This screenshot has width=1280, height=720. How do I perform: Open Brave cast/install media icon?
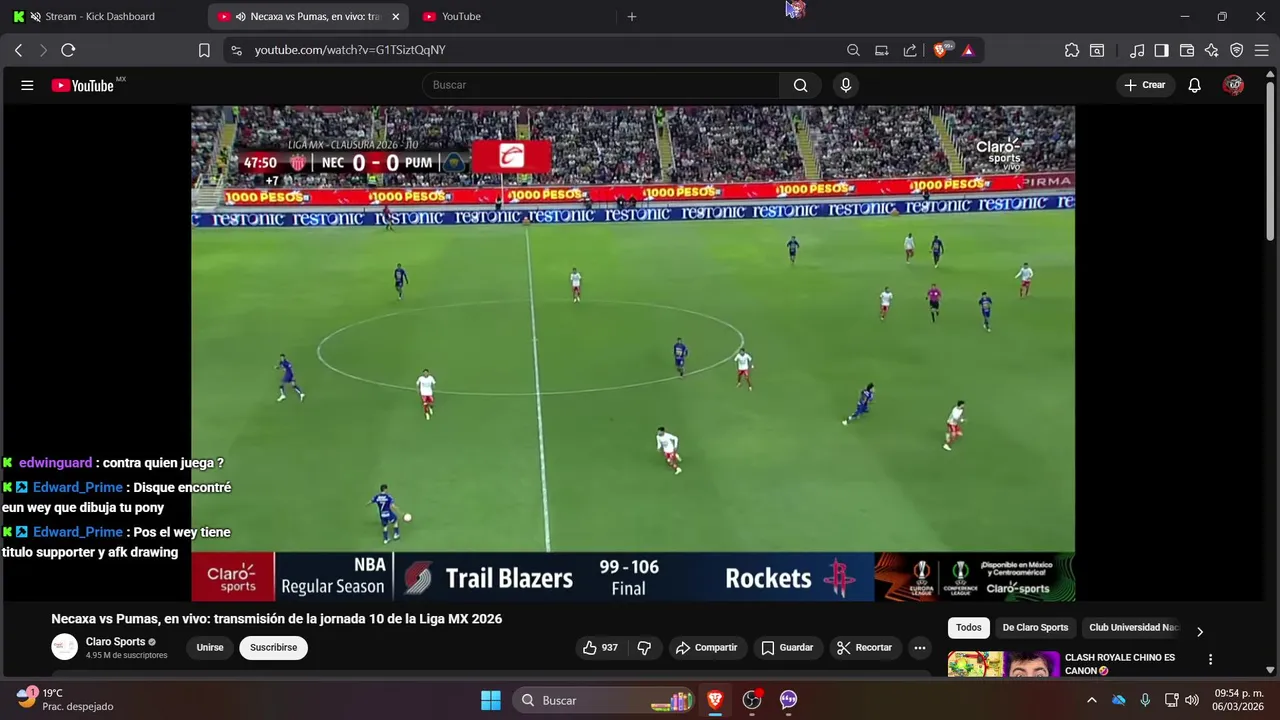pyautogui.click(x=881, y=50)
